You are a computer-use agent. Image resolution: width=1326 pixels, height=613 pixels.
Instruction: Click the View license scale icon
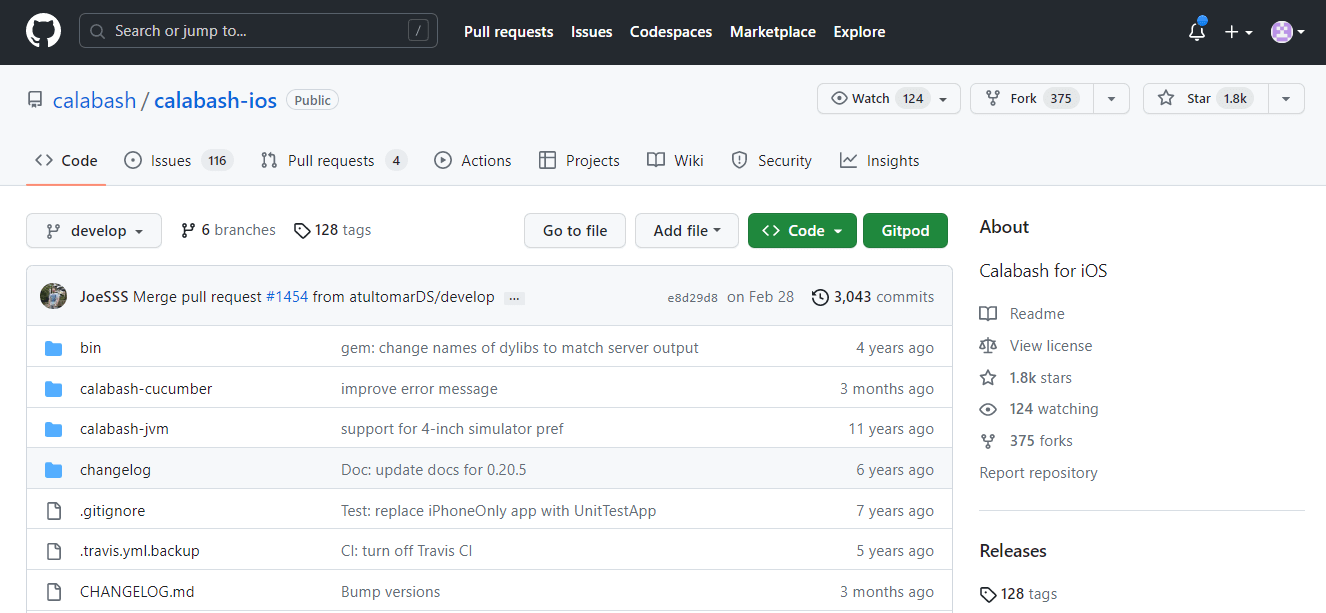coord(988,346)
